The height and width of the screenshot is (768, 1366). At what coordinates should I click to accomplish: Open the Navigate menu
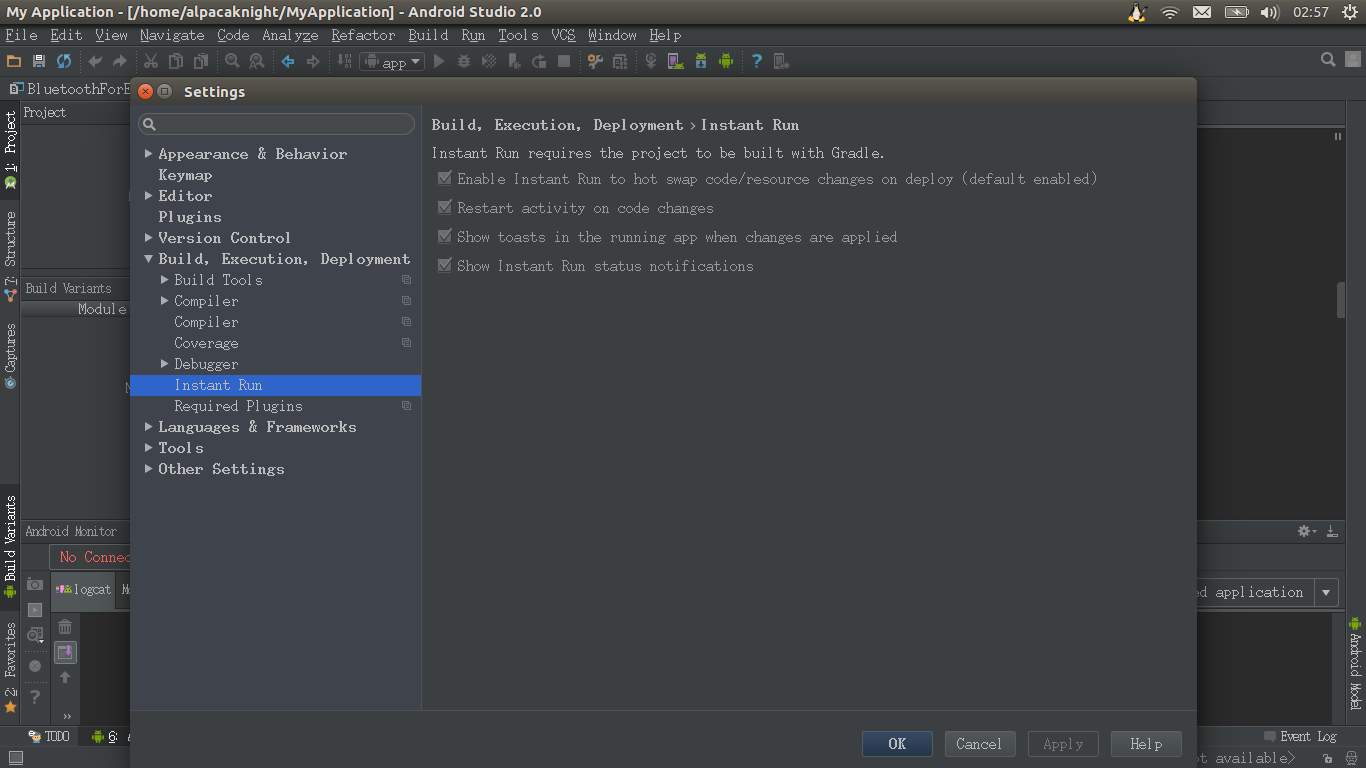point(172,35)
